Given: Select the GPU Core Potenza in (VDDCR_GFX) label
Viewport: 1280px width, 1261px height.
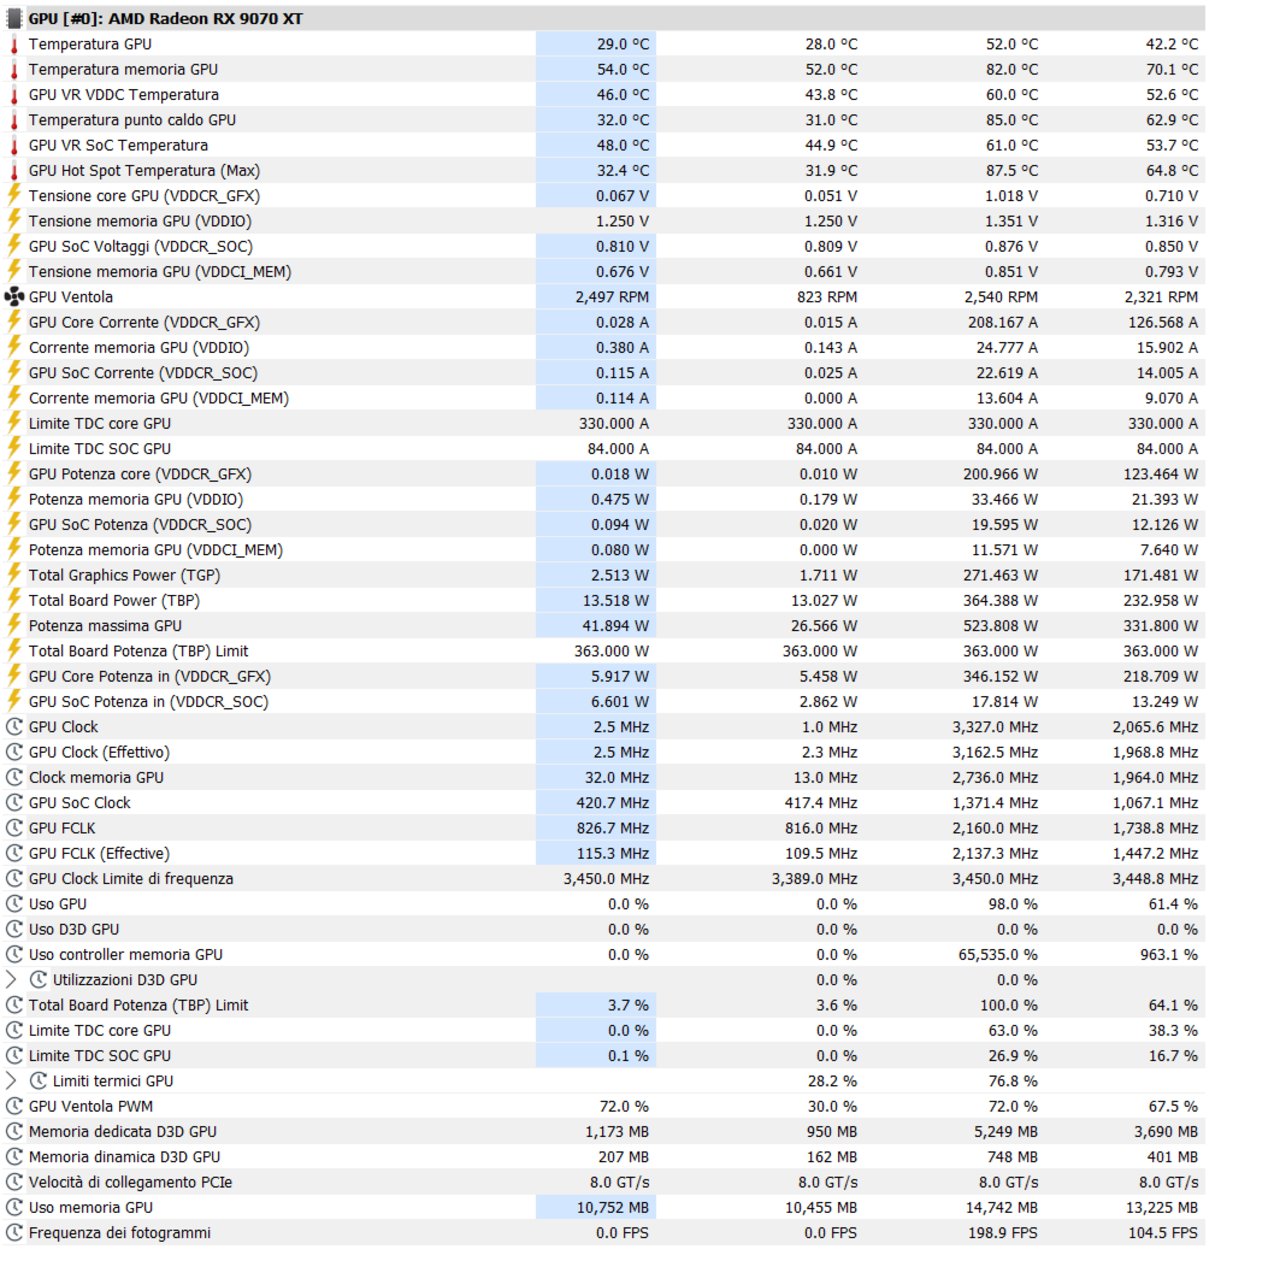Looking at the screenshot, I should 150,676.
